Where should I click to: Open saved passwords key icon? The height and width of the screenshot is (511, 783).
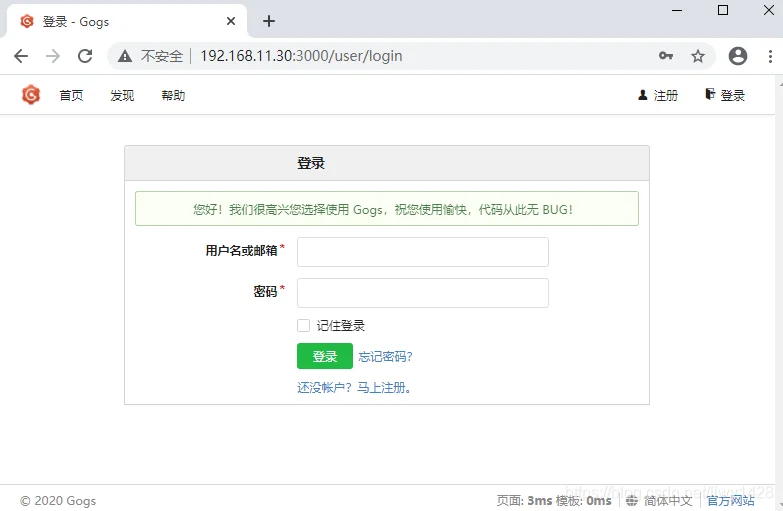[x=666, y=55]
